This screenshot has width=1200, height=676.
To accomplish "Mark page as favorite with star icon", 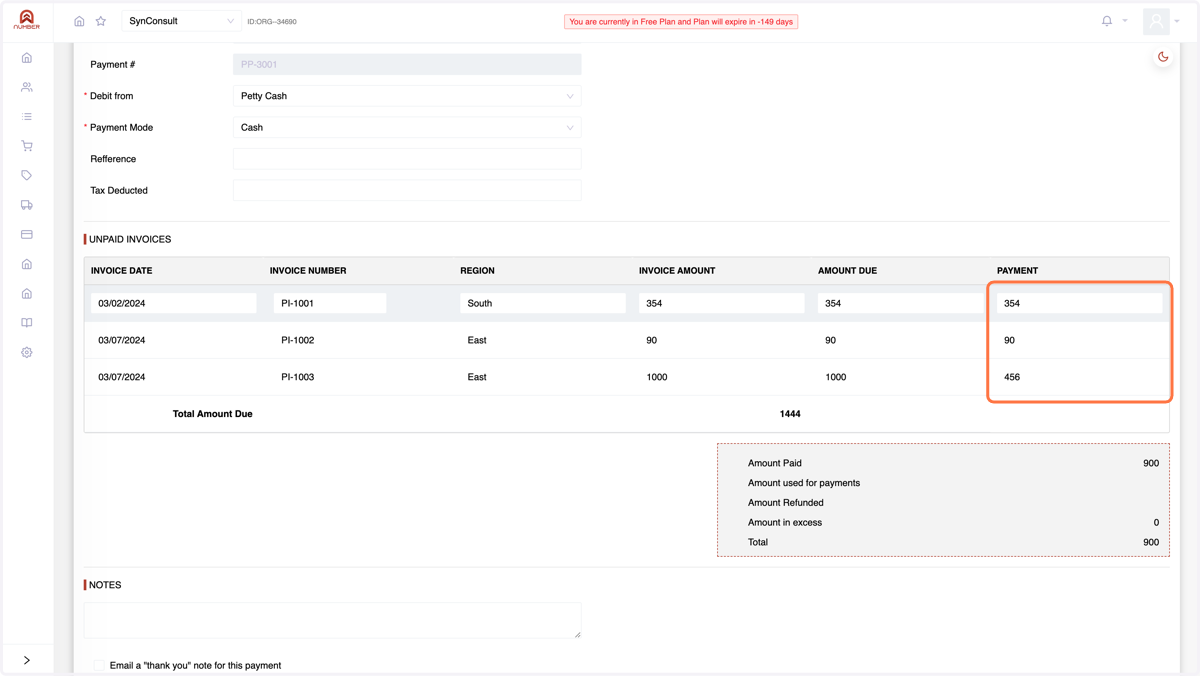I will (x=101, y=21).
